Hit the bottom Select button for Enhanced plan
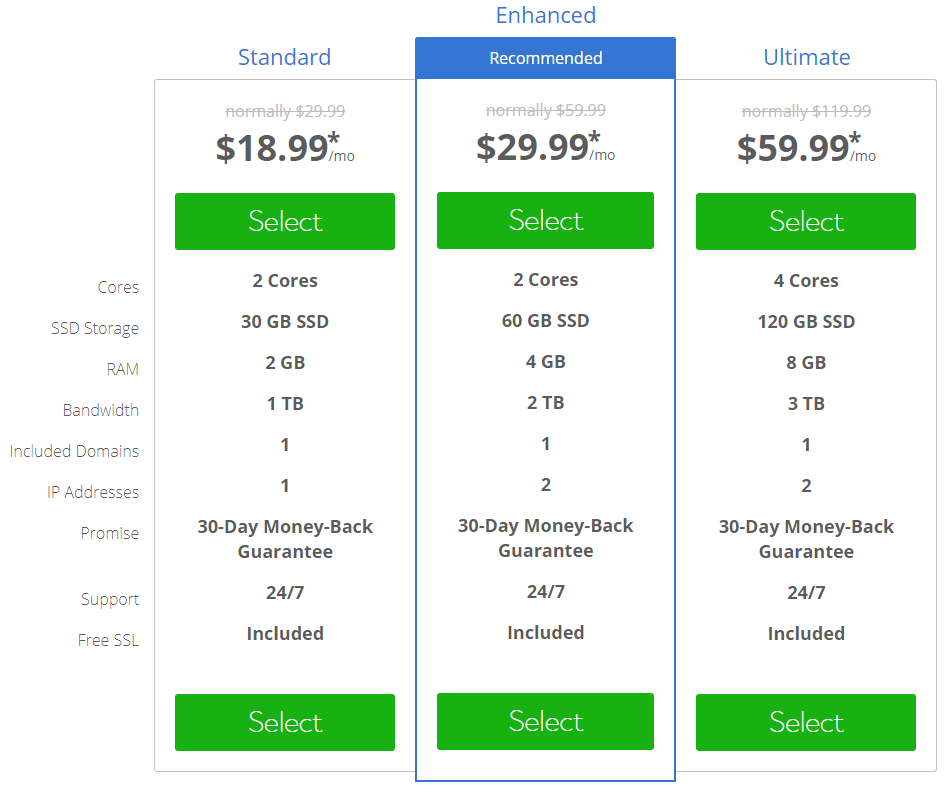Screen dimensions: 944x788 click(545, 721)
